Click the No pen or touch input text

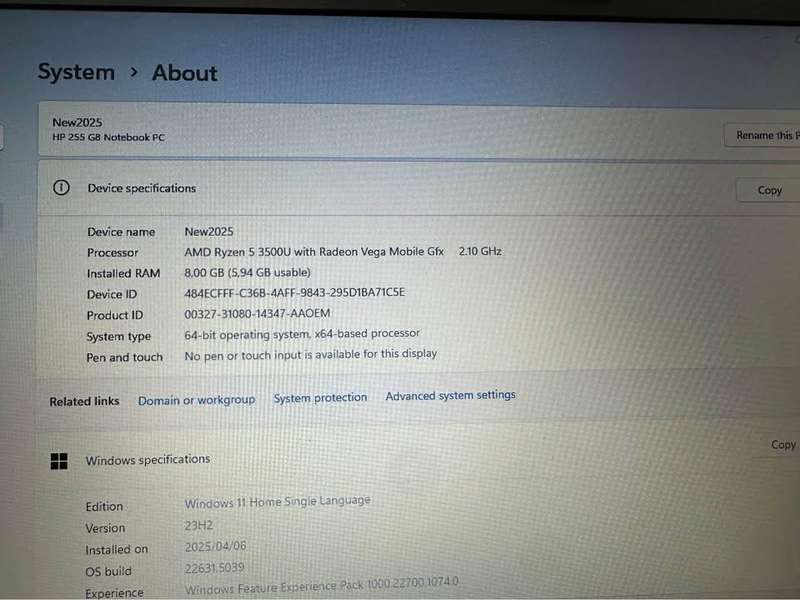(x=310, y=355)
